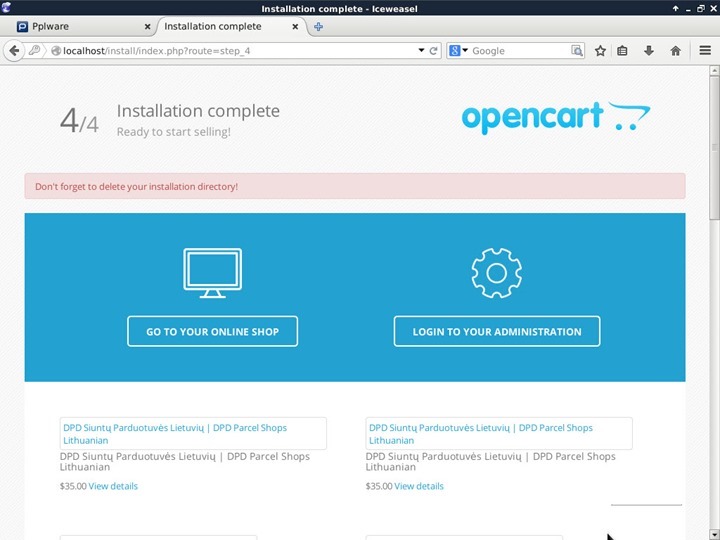
Task: Open the URL history dropdown arrow
Action: (421, 50)
